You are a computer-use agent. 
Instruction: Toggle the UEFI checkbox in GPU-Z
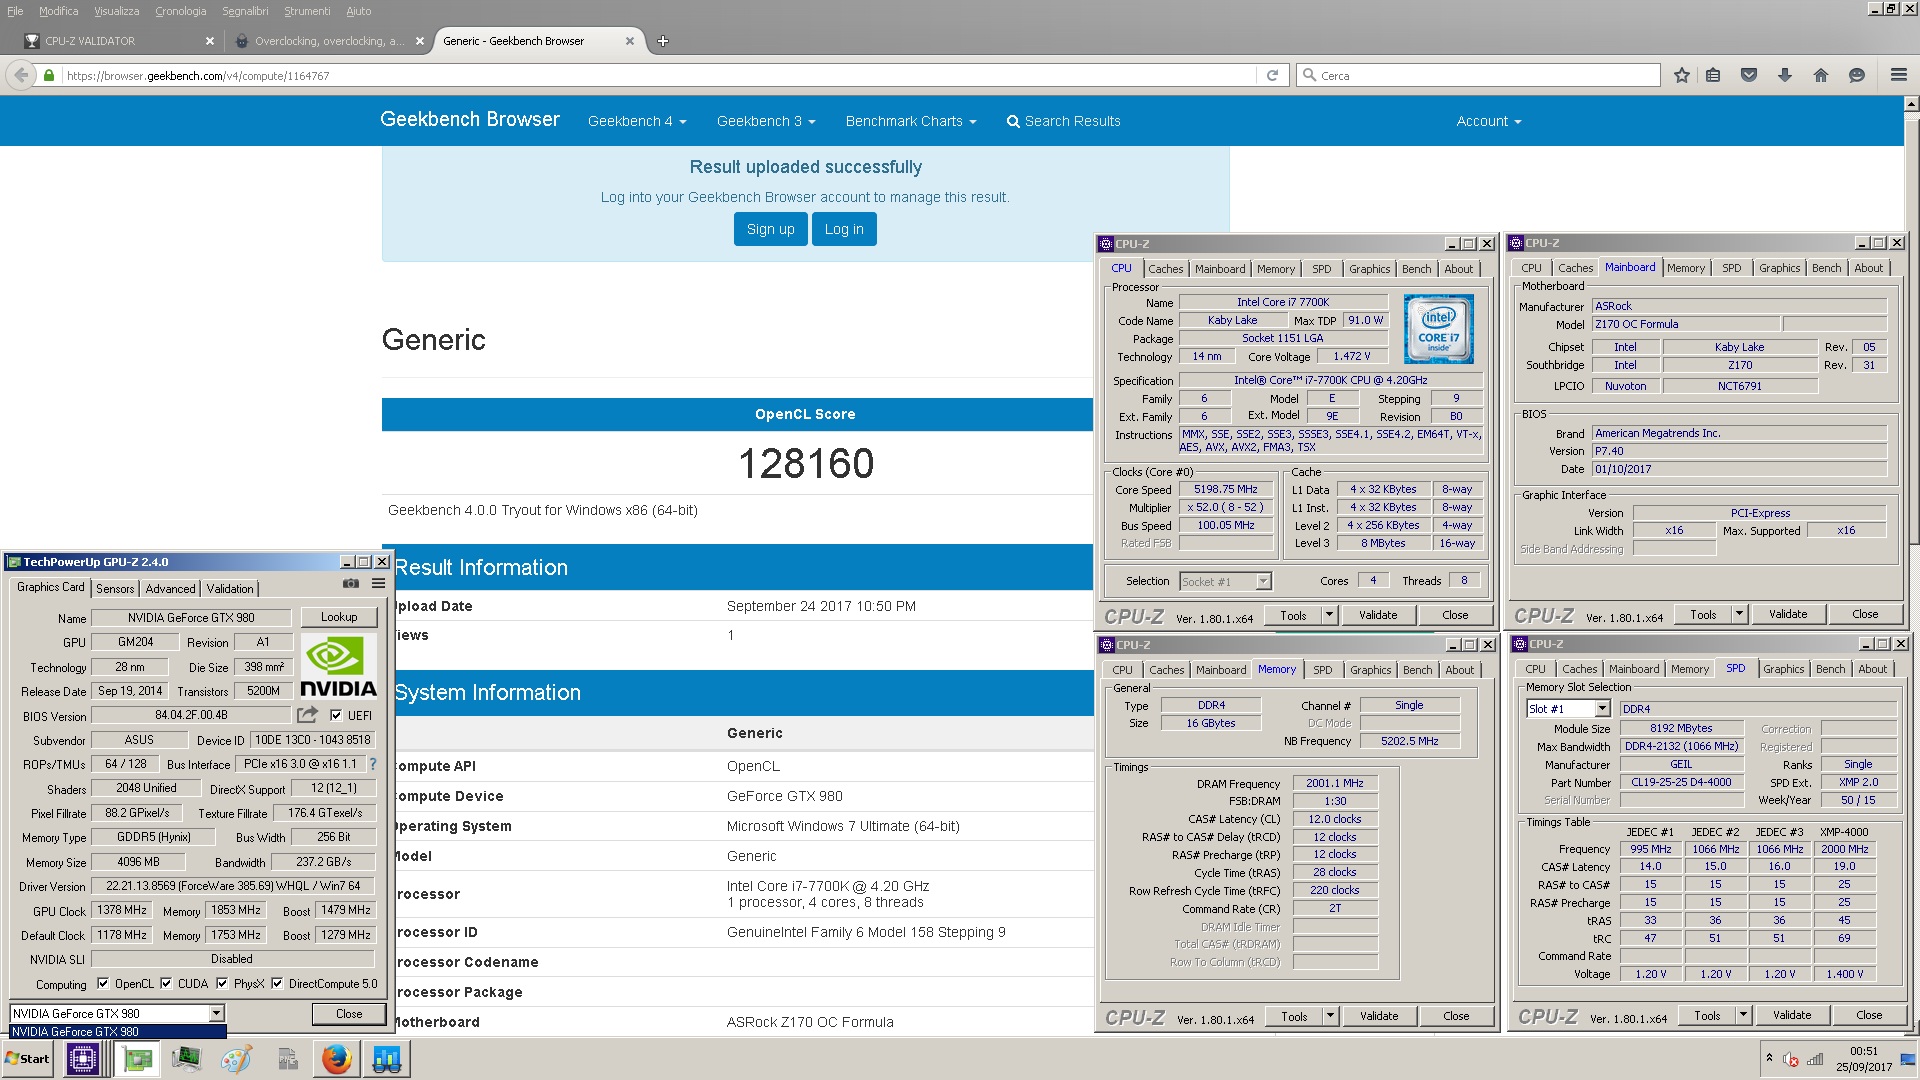(x=336, y=715)
